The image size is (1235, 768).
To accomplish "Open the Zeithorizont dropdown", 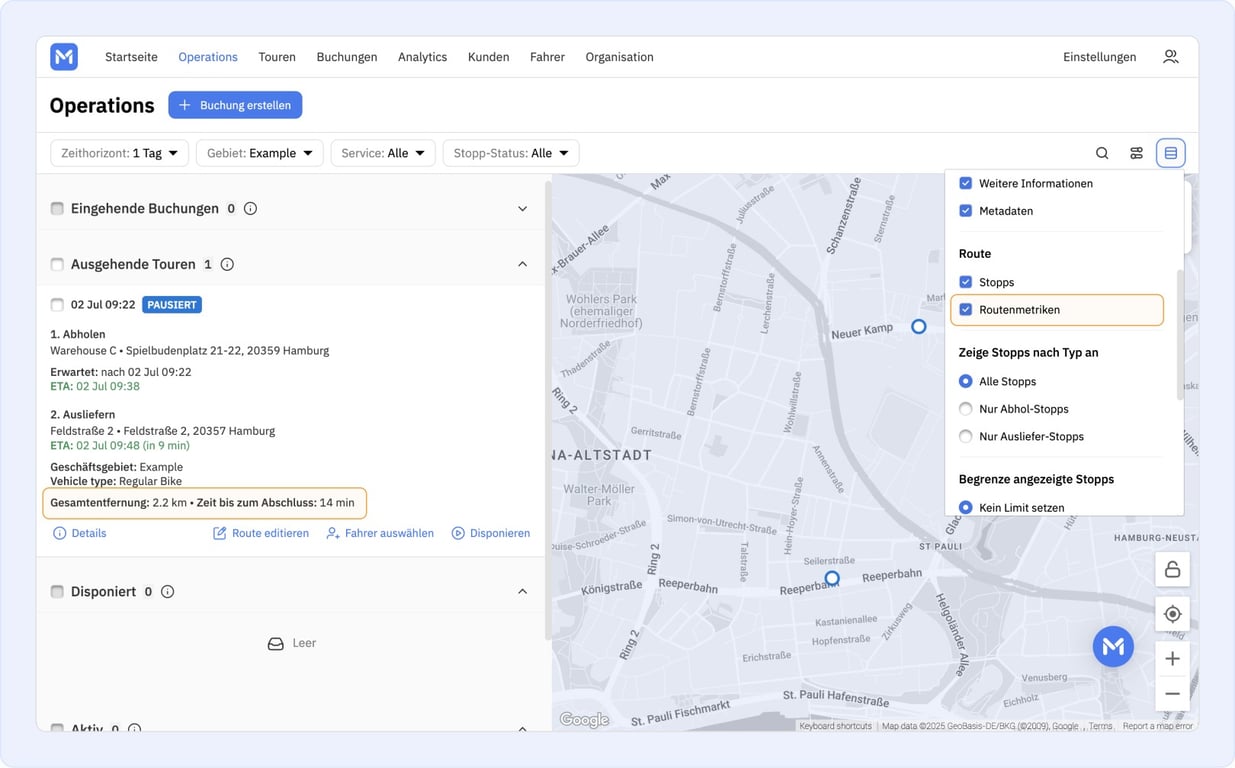I will 119,153.
